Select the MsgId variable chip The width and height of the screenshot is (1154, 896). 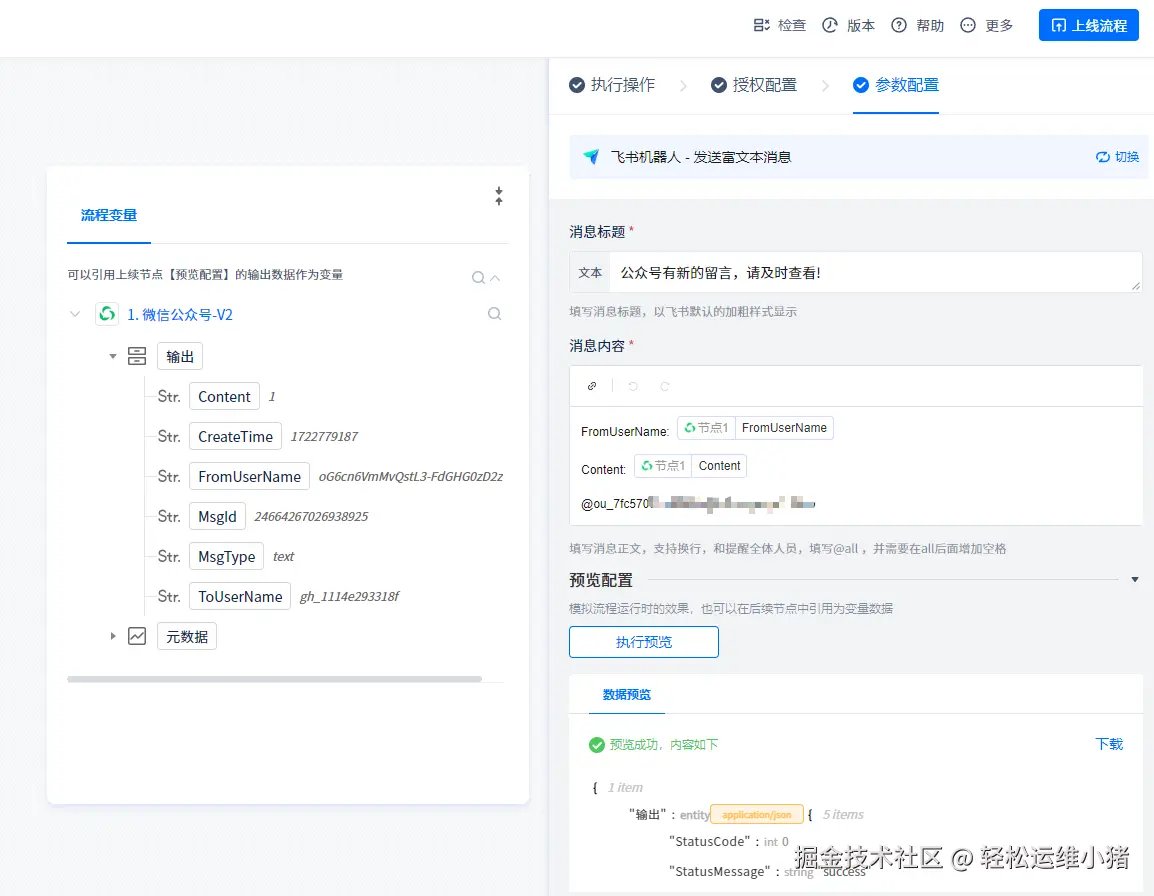pos(217,516)
